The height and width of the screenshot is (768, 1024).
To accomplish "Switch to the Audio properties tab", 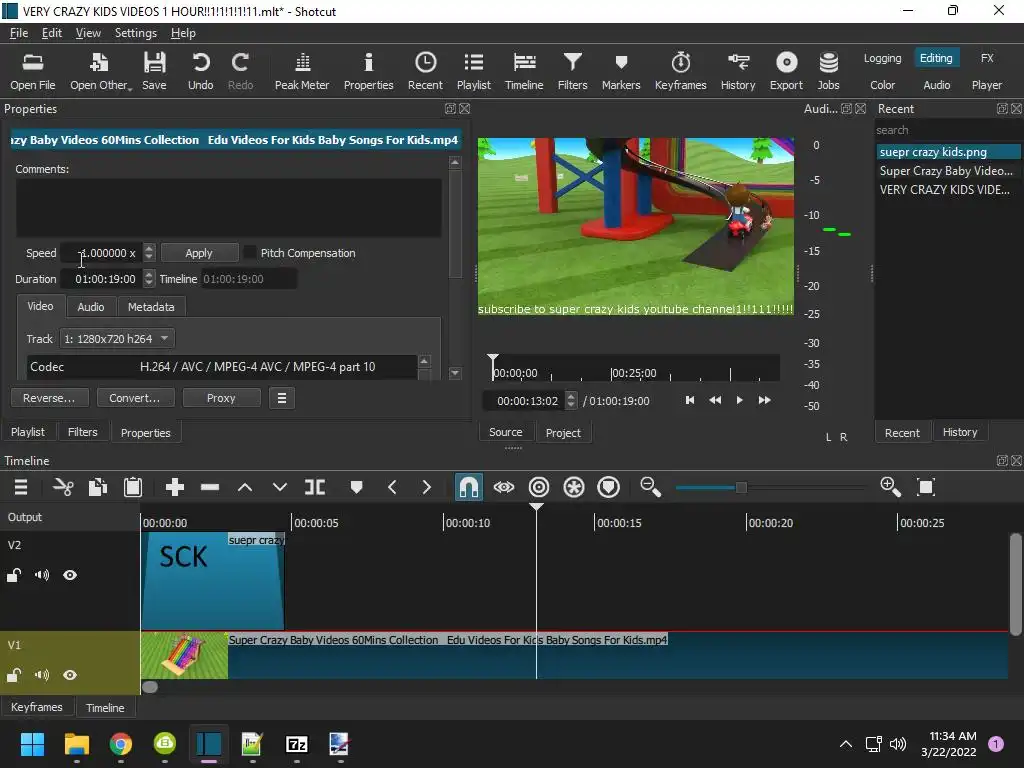I will (x=91, y=307).
